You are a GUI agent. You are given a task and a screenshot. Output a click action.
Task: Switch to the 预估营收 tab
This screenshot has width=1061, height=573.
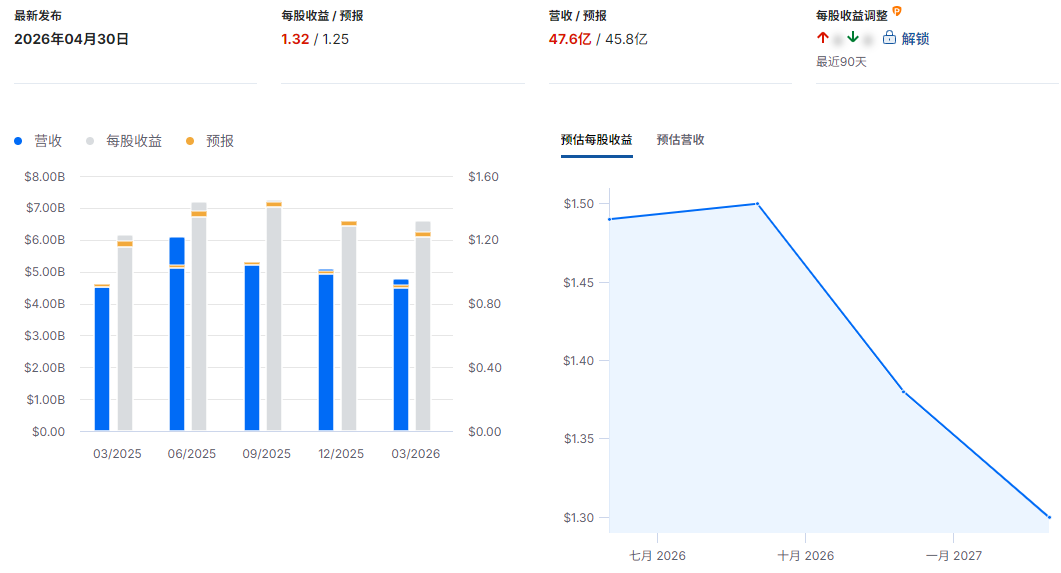680,140
